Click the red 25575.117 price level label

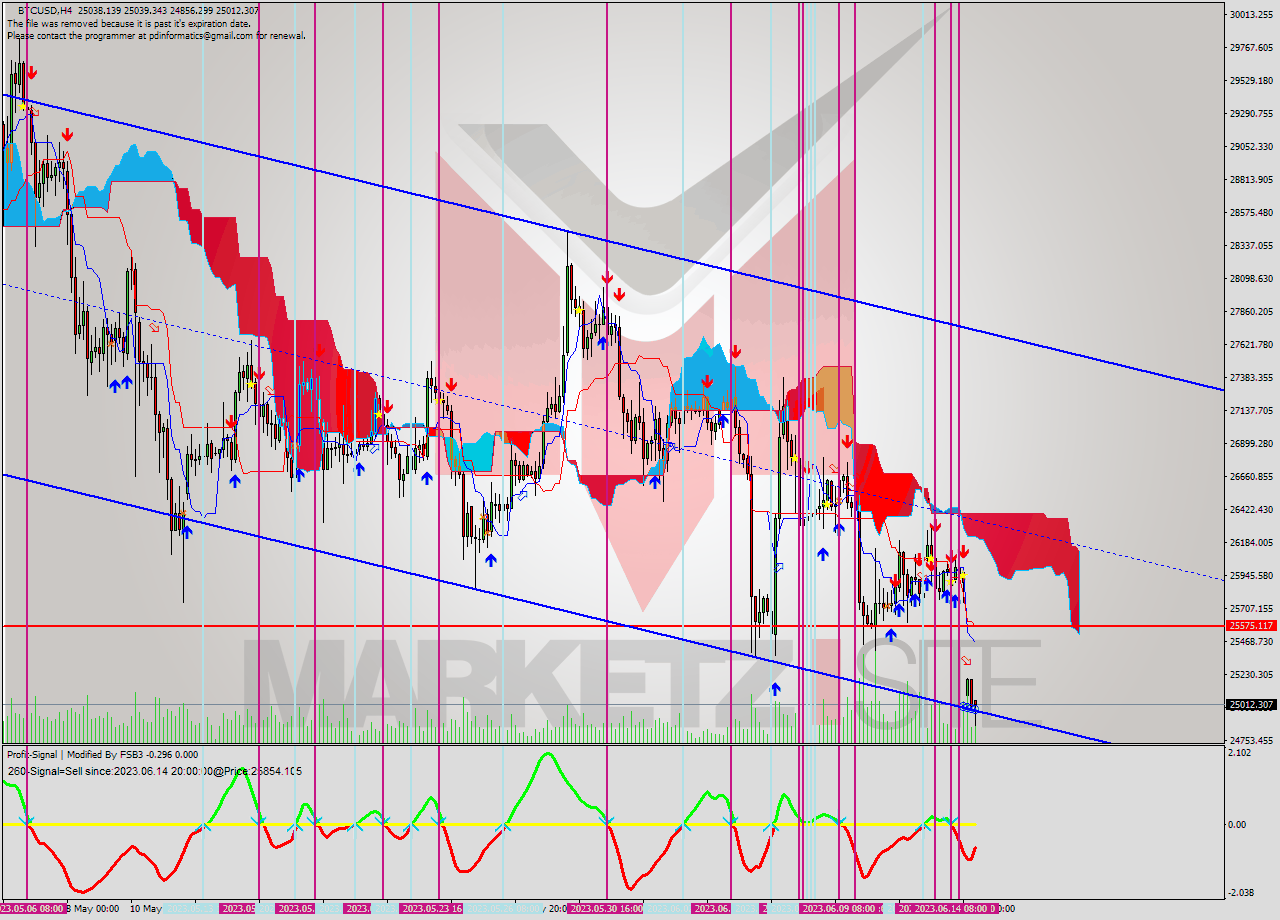point(1251,626)
